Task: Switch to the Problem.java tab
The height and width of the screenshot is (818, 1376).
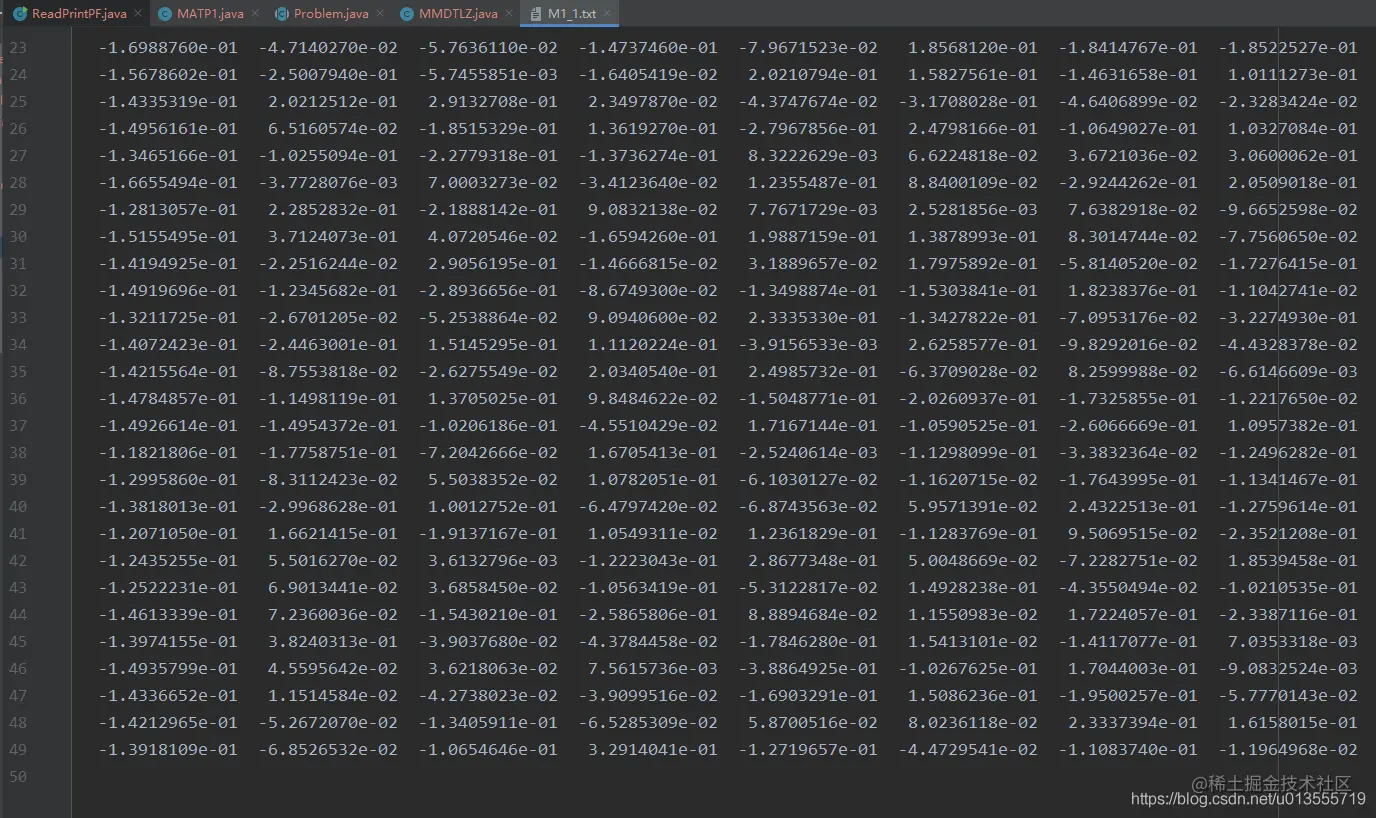Action: [330, 14]
